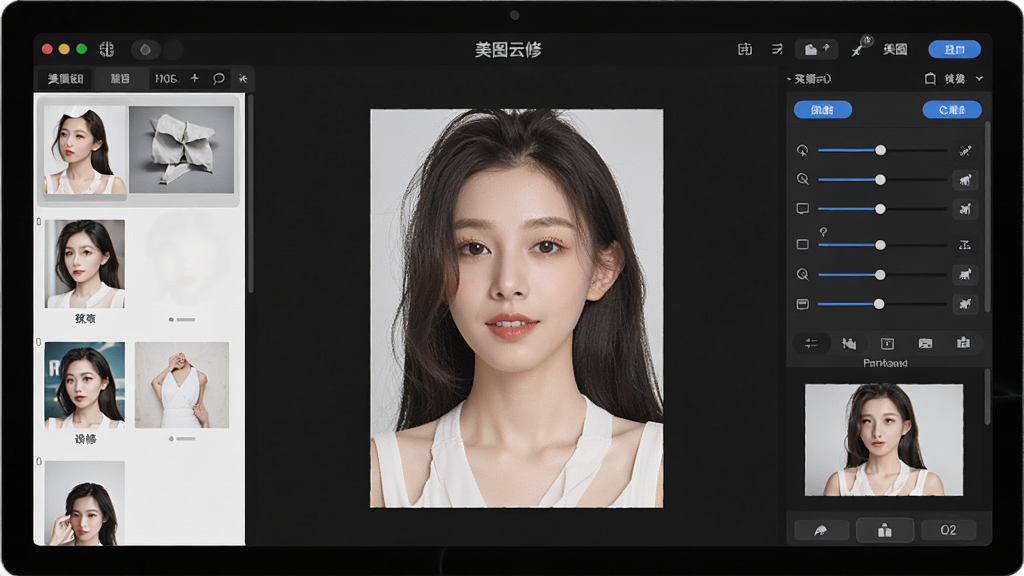
Task: Click the preview thumbnail in the right panel
Action: pyautogui.click(x=884, y=440)
